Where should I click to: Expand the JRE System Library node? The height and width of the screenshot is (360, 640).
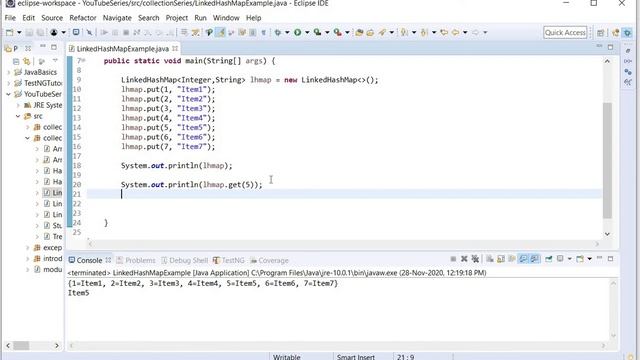pyautogui.click(x=18, y=105)
